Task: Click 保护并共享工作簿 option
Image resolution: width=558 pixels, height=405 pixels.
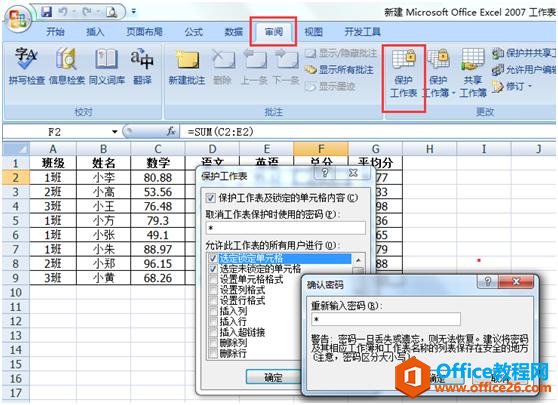Action: [x=523, y=53]
